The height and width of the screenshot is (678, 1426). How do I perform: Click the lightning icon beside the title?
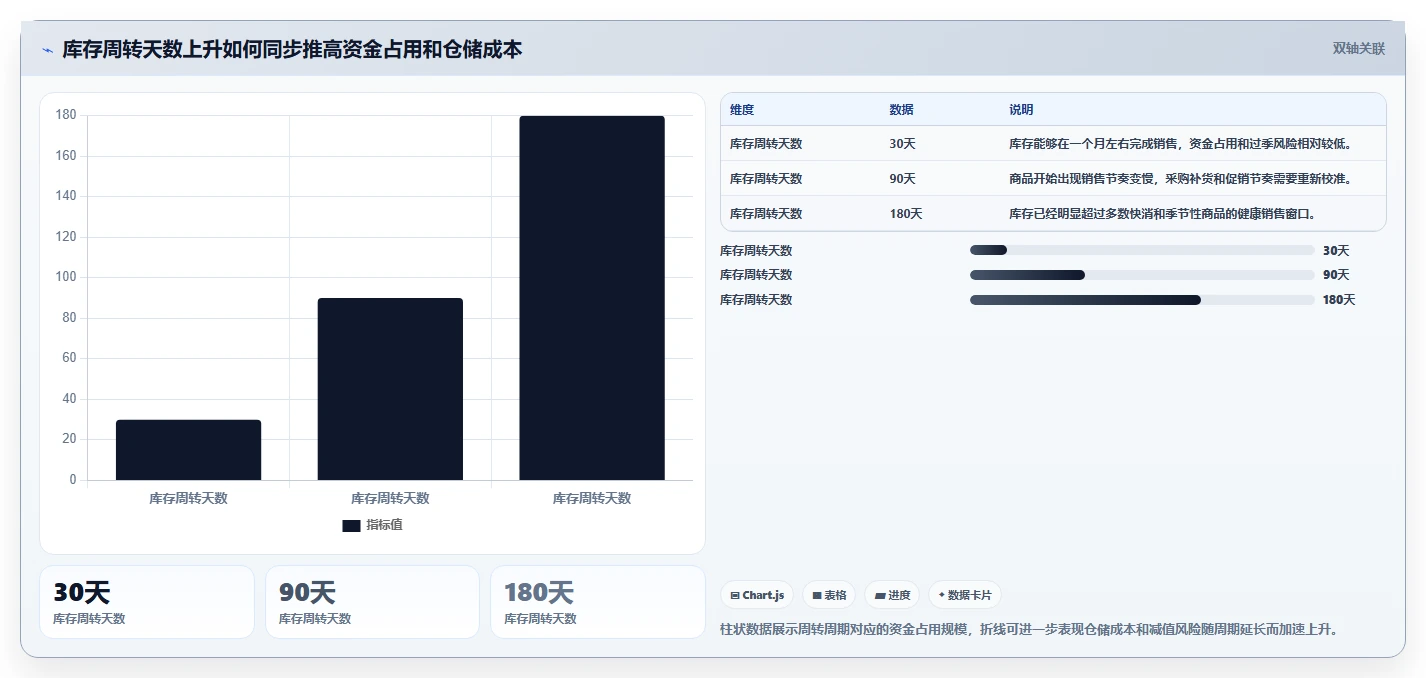pyautogui.click(x=47, y=50)
